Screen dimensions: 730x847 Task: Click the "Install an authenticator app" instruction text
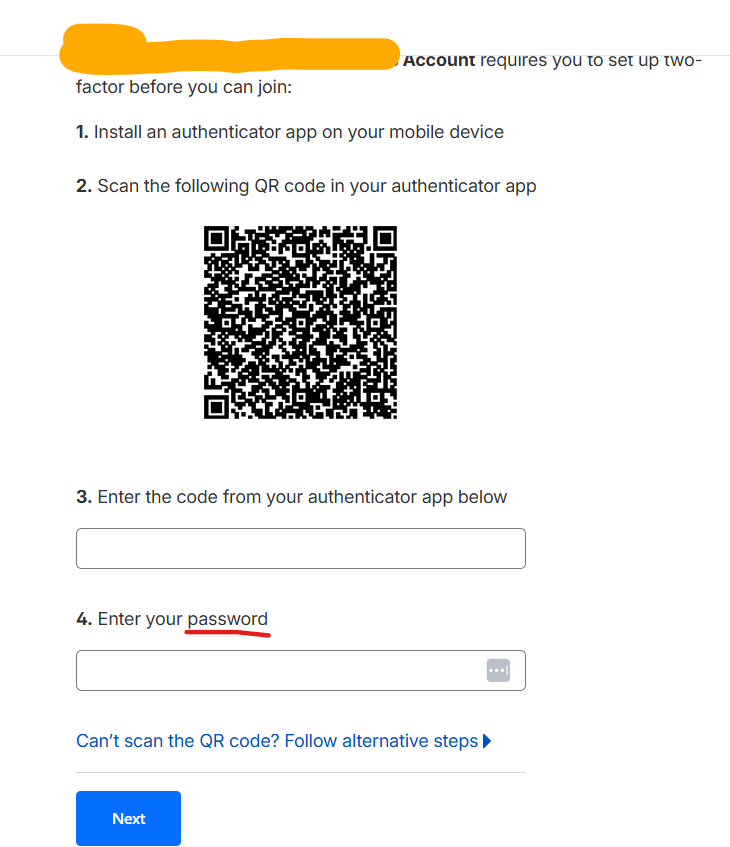[298, 132]
